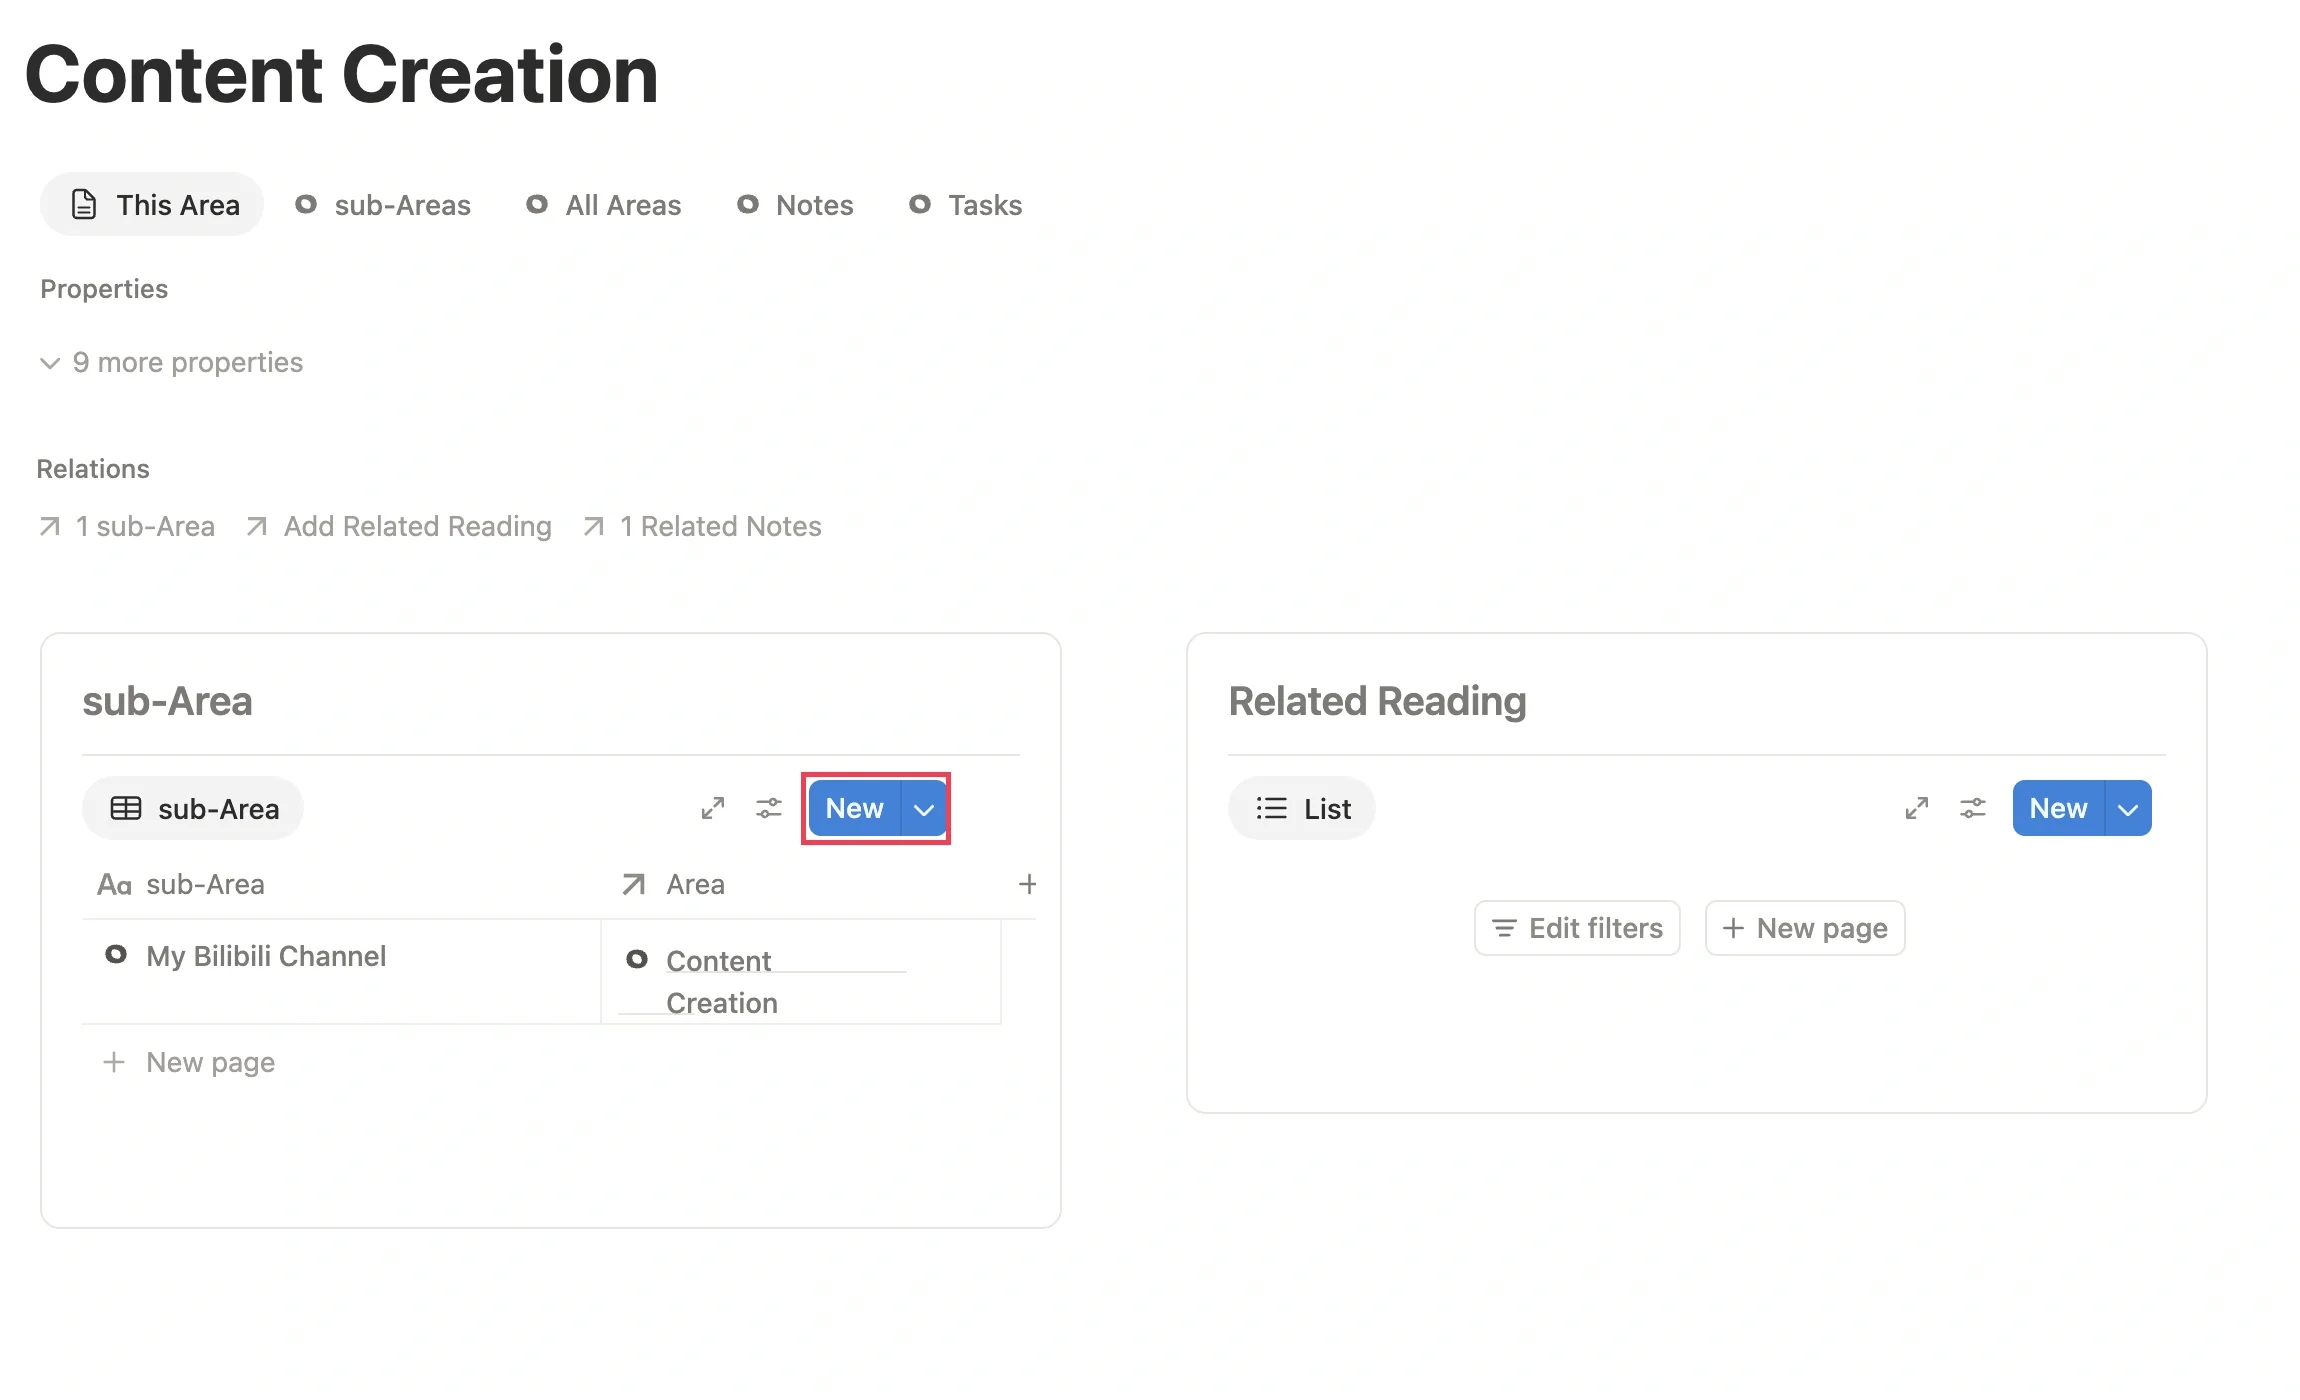The height and width of the screenshot is (1400, 2300).
Task: Click New button in sub-Area panel
Action: click(855, 808)
